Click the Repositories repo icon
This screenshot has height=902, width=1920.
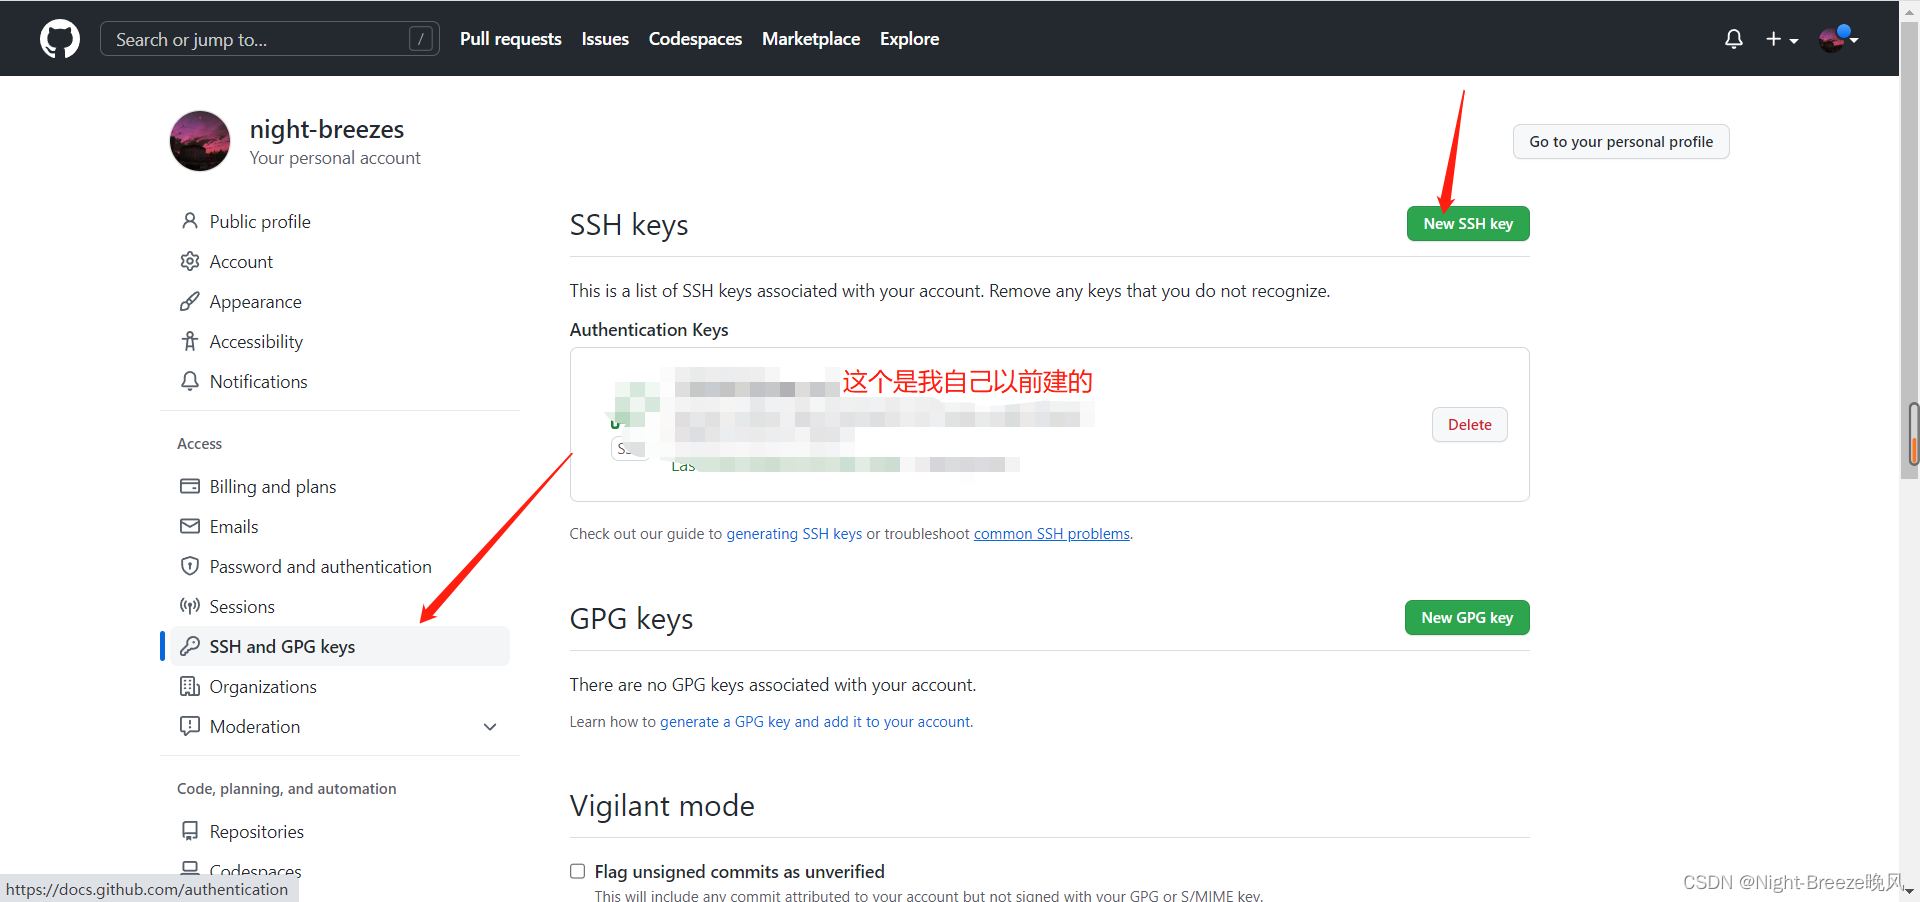tap(190, 831)
